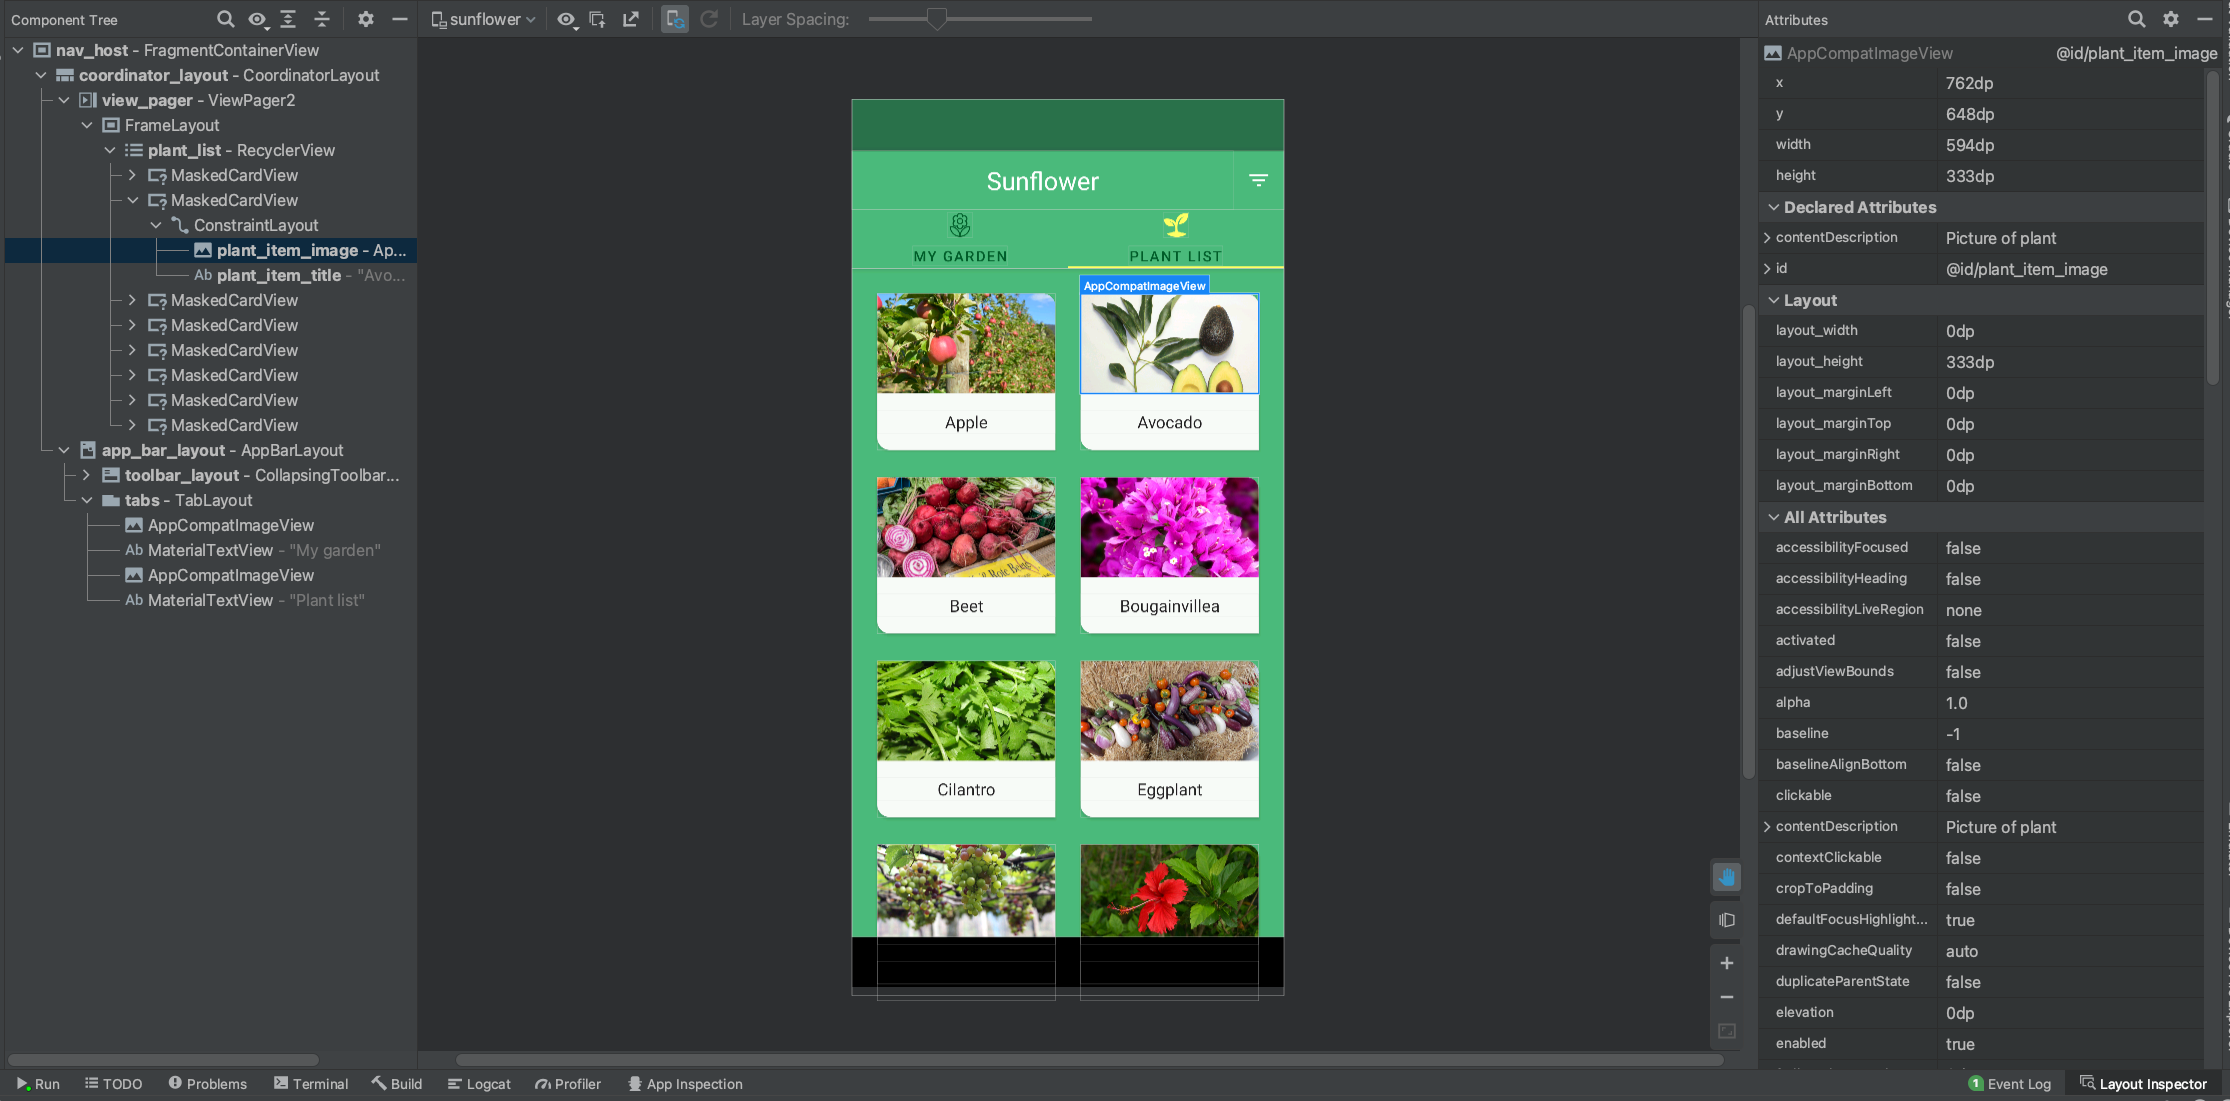2230x1101 pixels.
Task: Open the TODO panel
Action: (114, 1083)
